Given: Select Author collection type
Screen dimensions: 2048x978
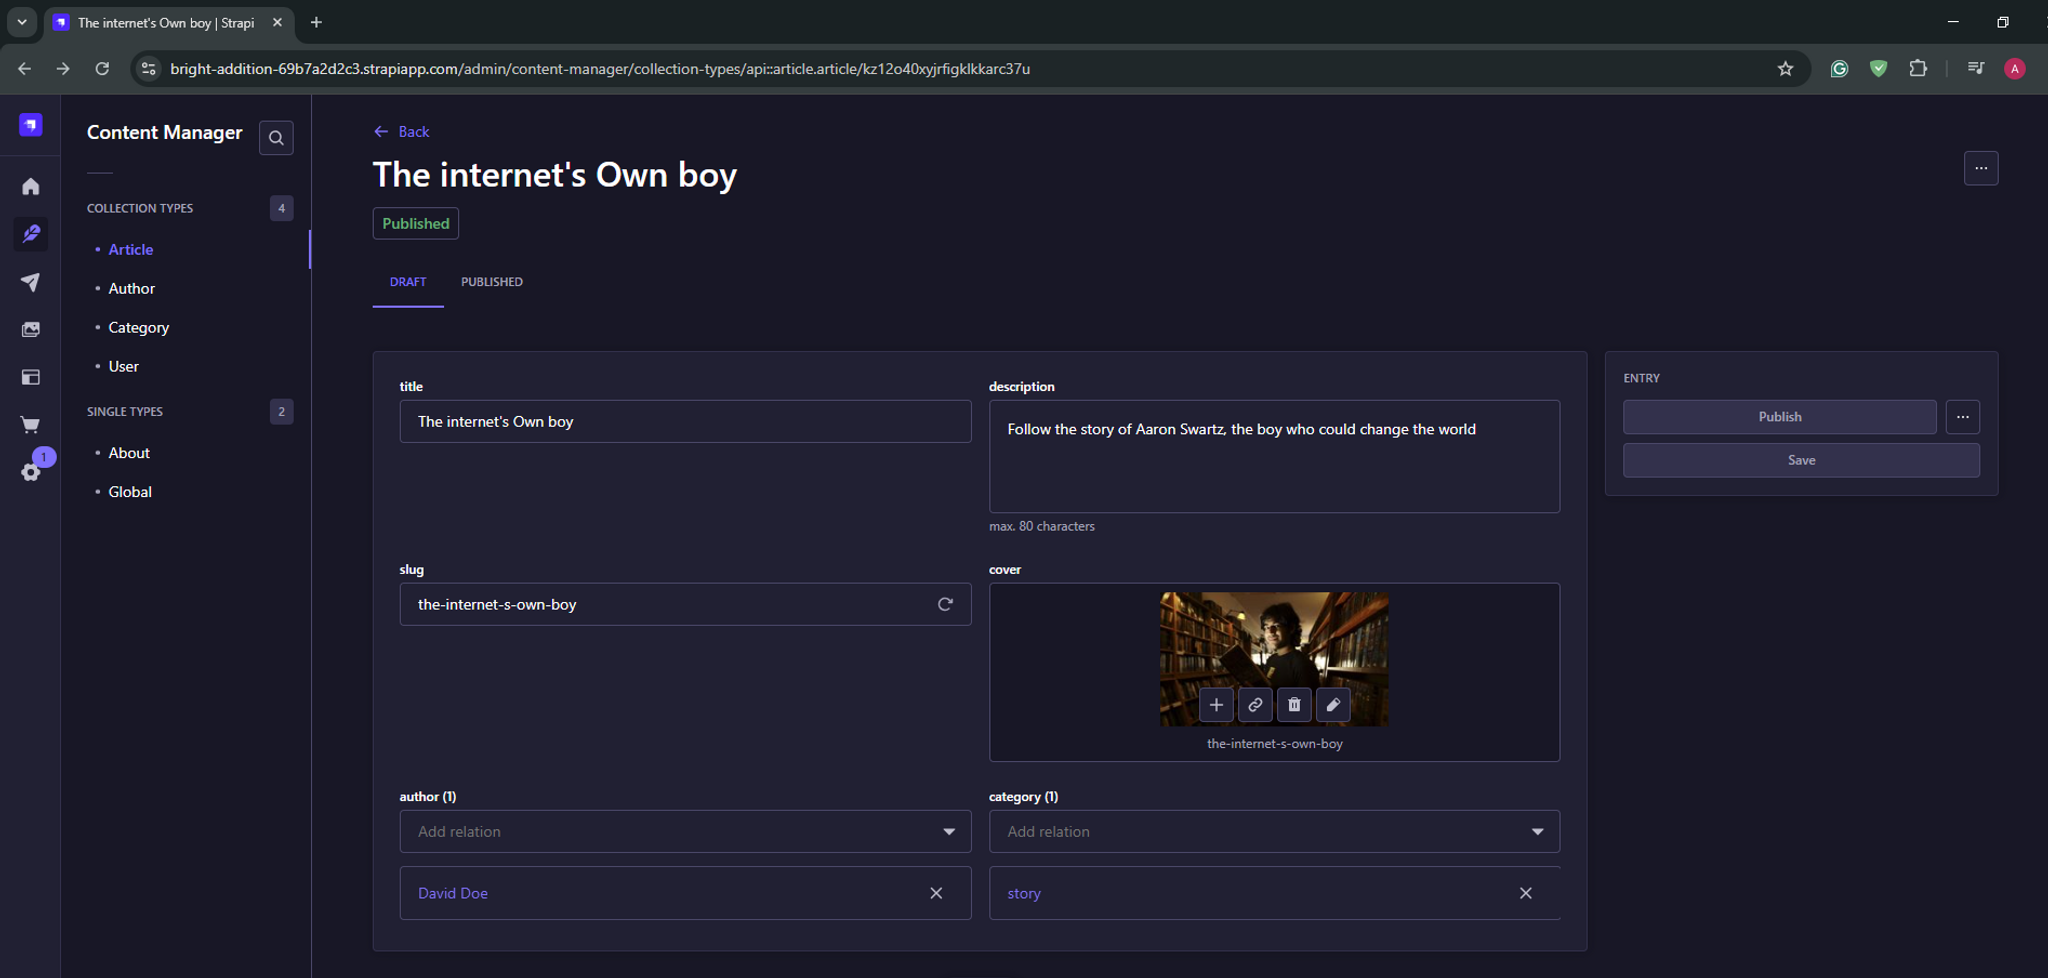Looking at the screenshot, I should coord(132,289).
